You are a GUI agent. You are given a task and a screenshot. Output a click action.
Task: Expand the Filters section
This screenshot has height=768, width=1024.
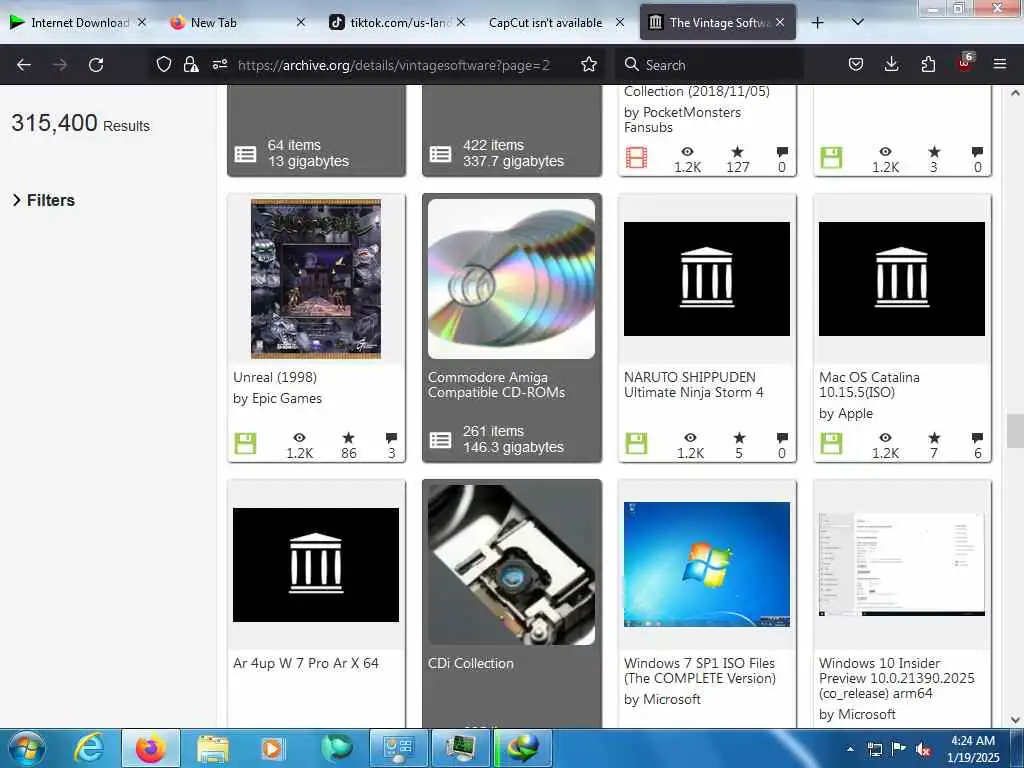tap(43, 200)
